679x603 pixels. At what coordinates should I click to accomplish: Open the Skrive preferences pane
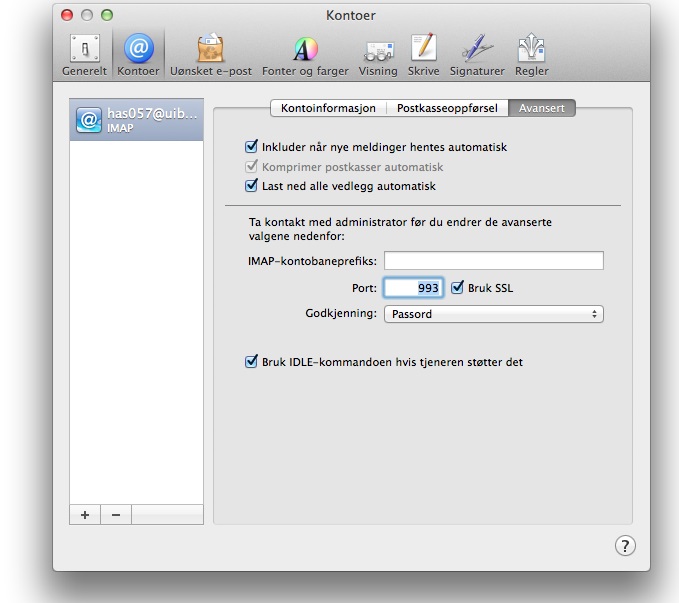pos(424,54)
